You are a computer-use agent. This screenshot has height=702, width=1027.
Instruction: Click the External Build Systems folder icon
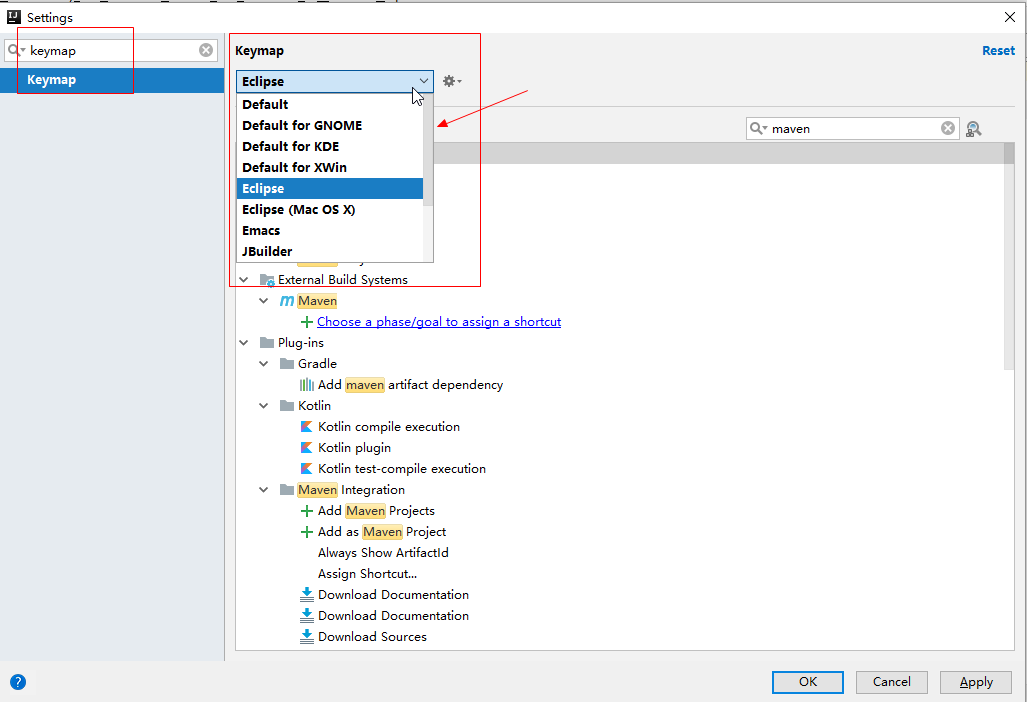(267, 280)
